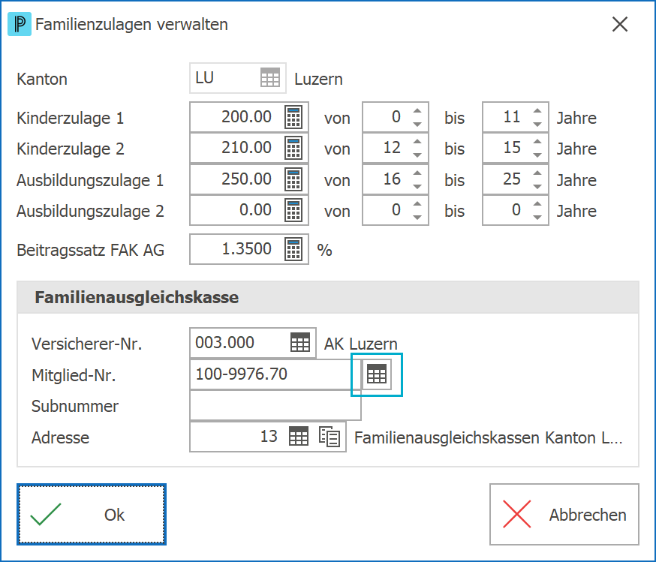
Task: Open calculator for Kinderzulage 1 amount
Action: 293,117
